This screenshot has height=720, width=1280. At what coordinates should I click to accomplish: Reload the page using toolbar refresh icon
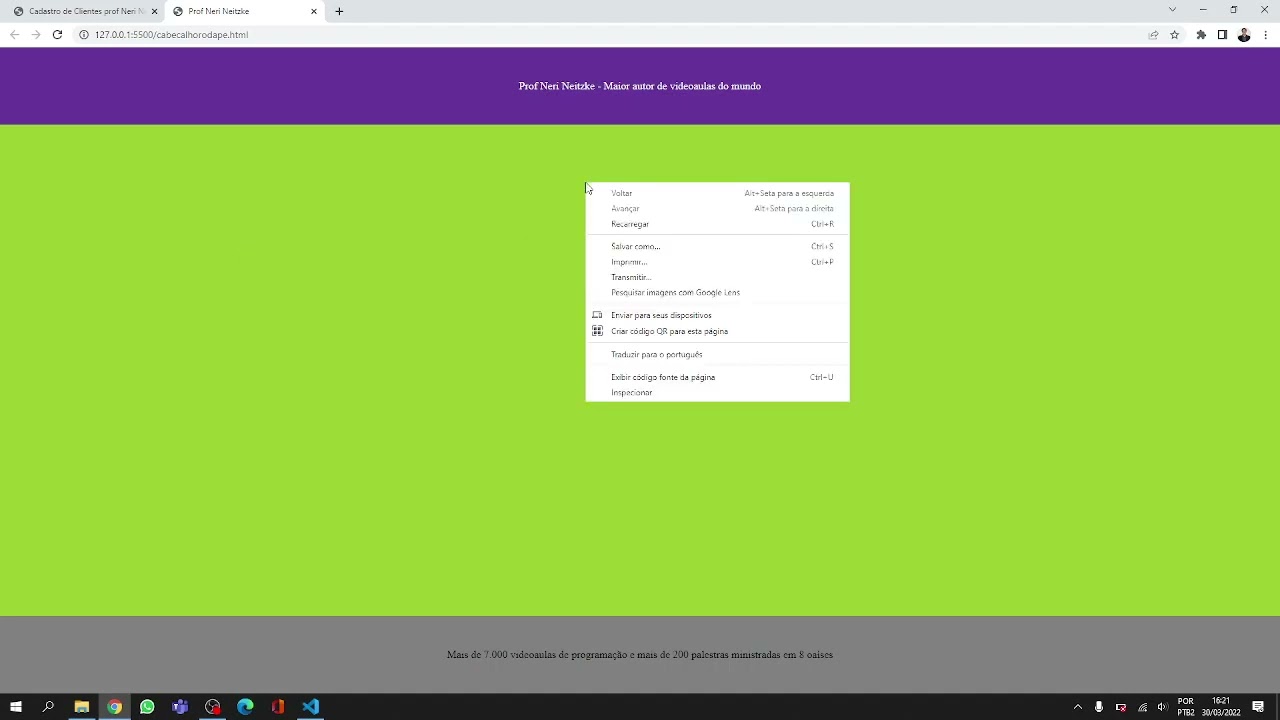[x=57, y=34]
